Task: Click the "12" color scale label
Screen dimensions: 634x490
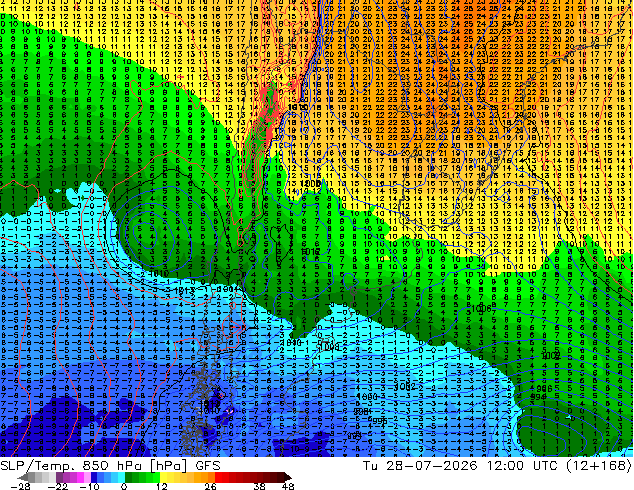Action: 162,486
